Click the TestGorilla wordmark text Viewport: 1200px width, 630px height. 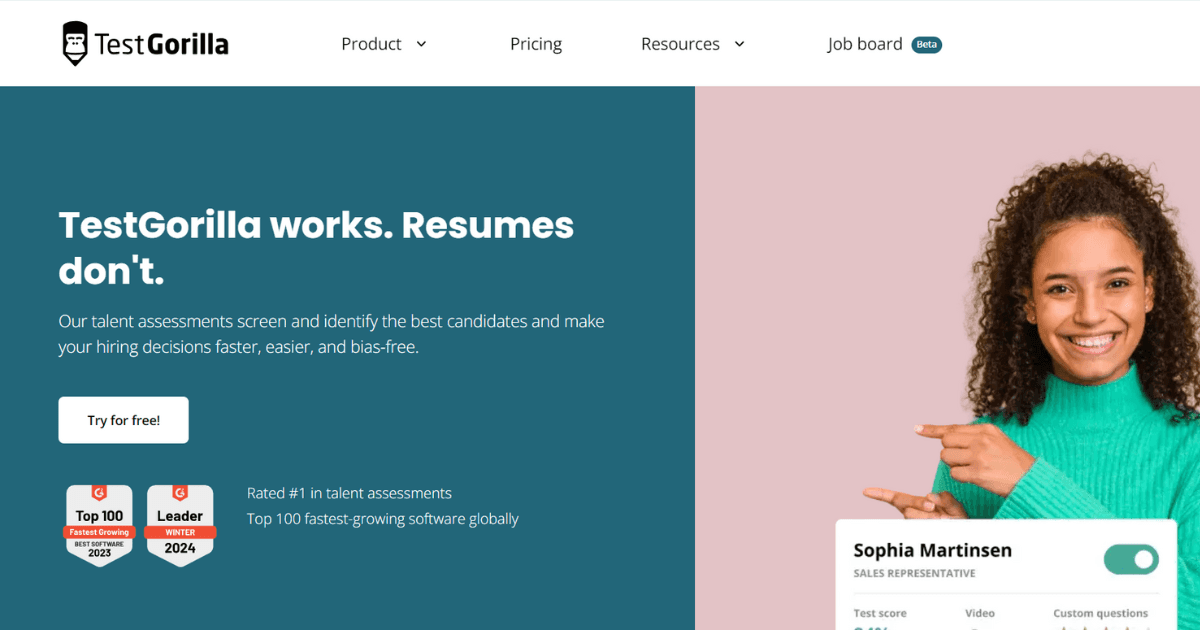click(161, 44)
